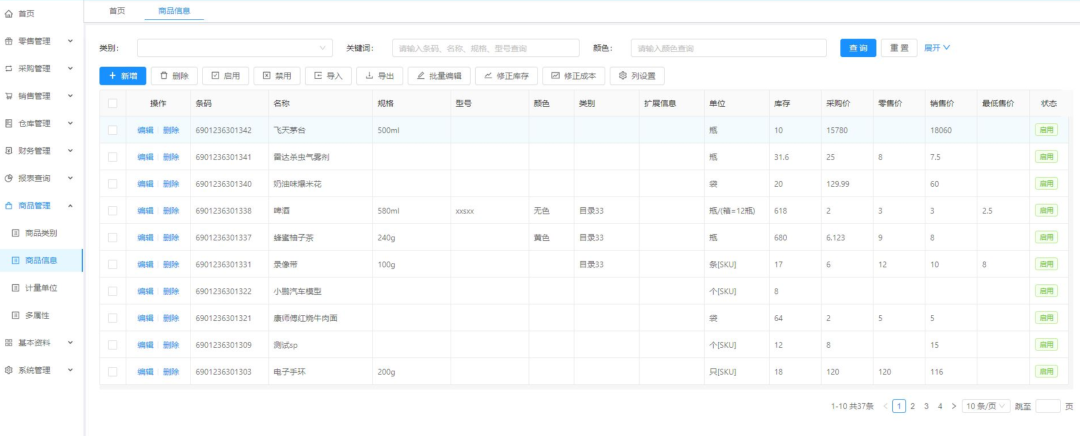Click 编辑 link for 啤酒 row

point(145,211)
